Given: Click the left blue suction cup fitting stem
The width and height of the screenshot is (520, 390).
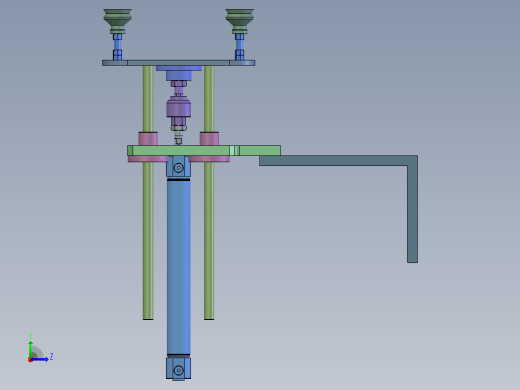Looking at the screenshot, I should tap(117, 47).
